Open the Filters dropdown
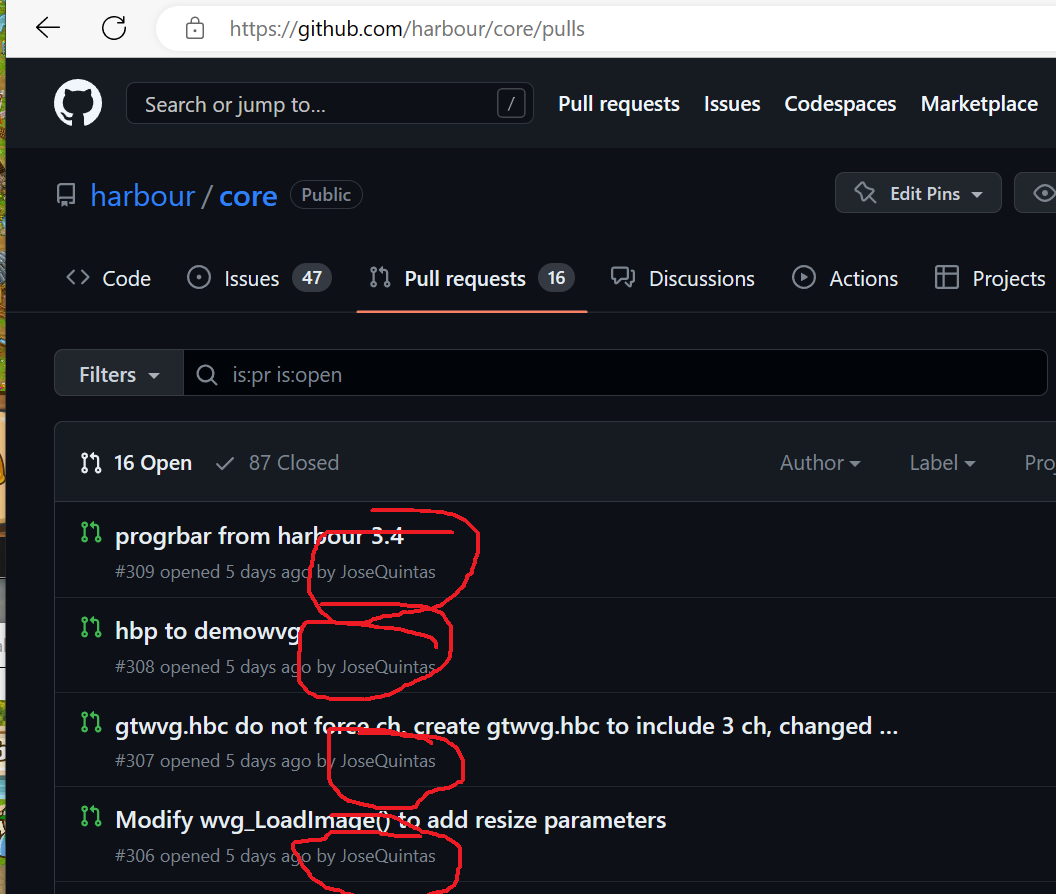The width and height of the screenshot is (1056, 894). (119, 373)
